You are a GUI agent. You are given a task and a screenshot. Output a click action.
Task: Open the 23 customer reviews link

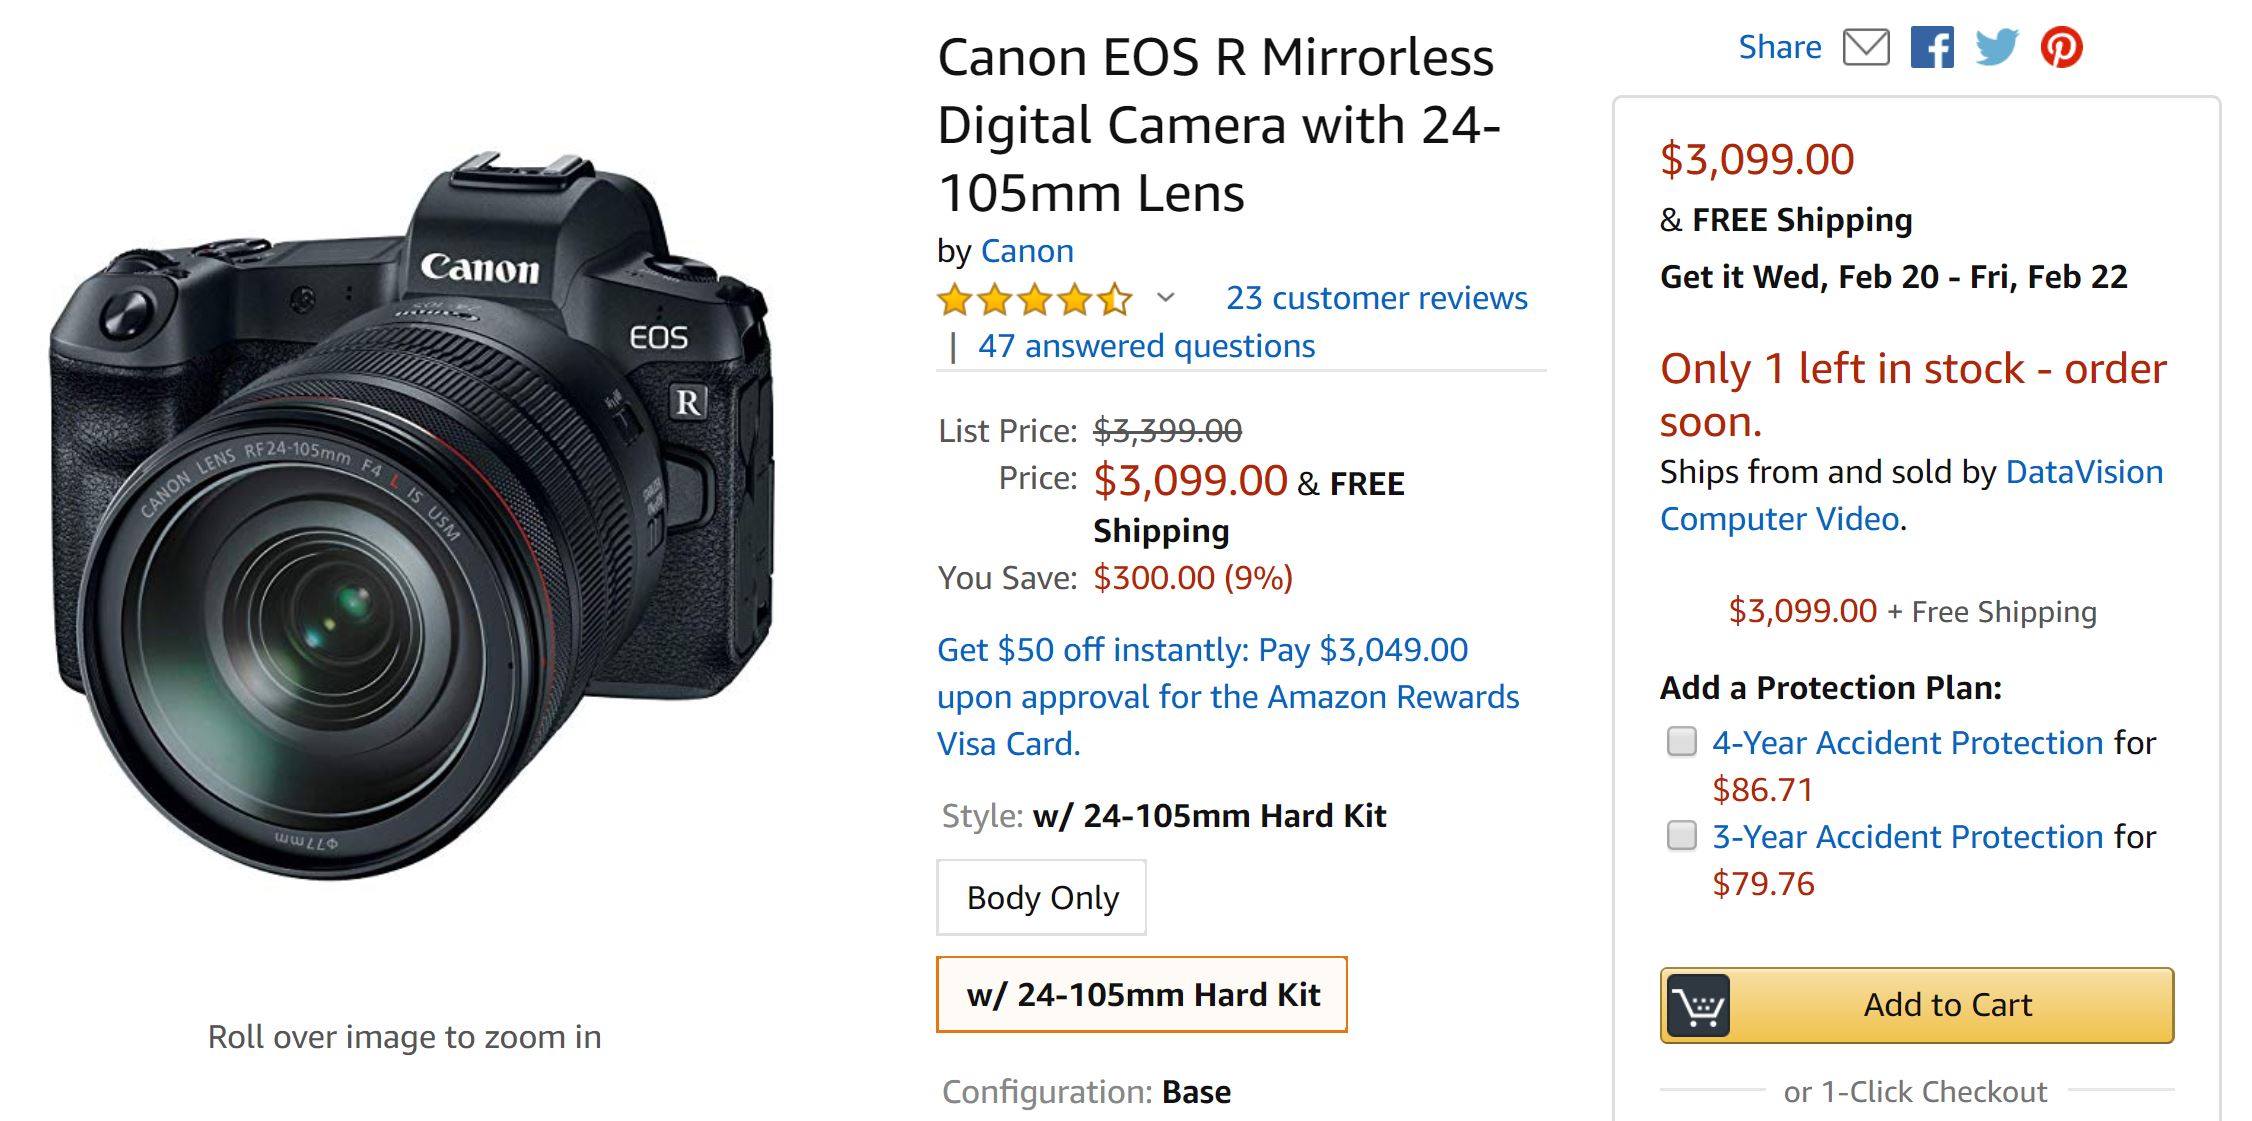tap(1377, 298)
